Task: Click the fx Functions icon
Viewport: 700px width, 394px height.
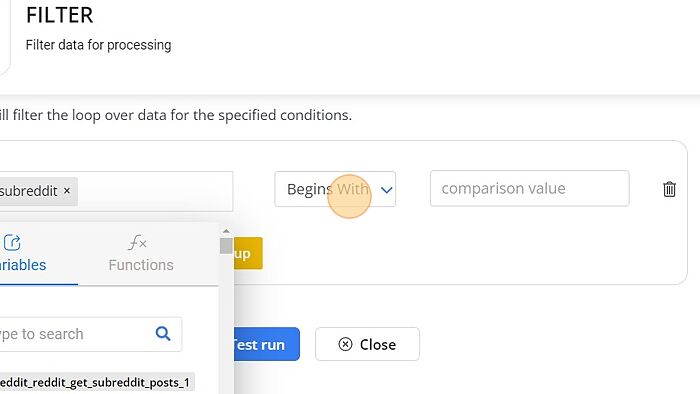Action: coord(138,243)
